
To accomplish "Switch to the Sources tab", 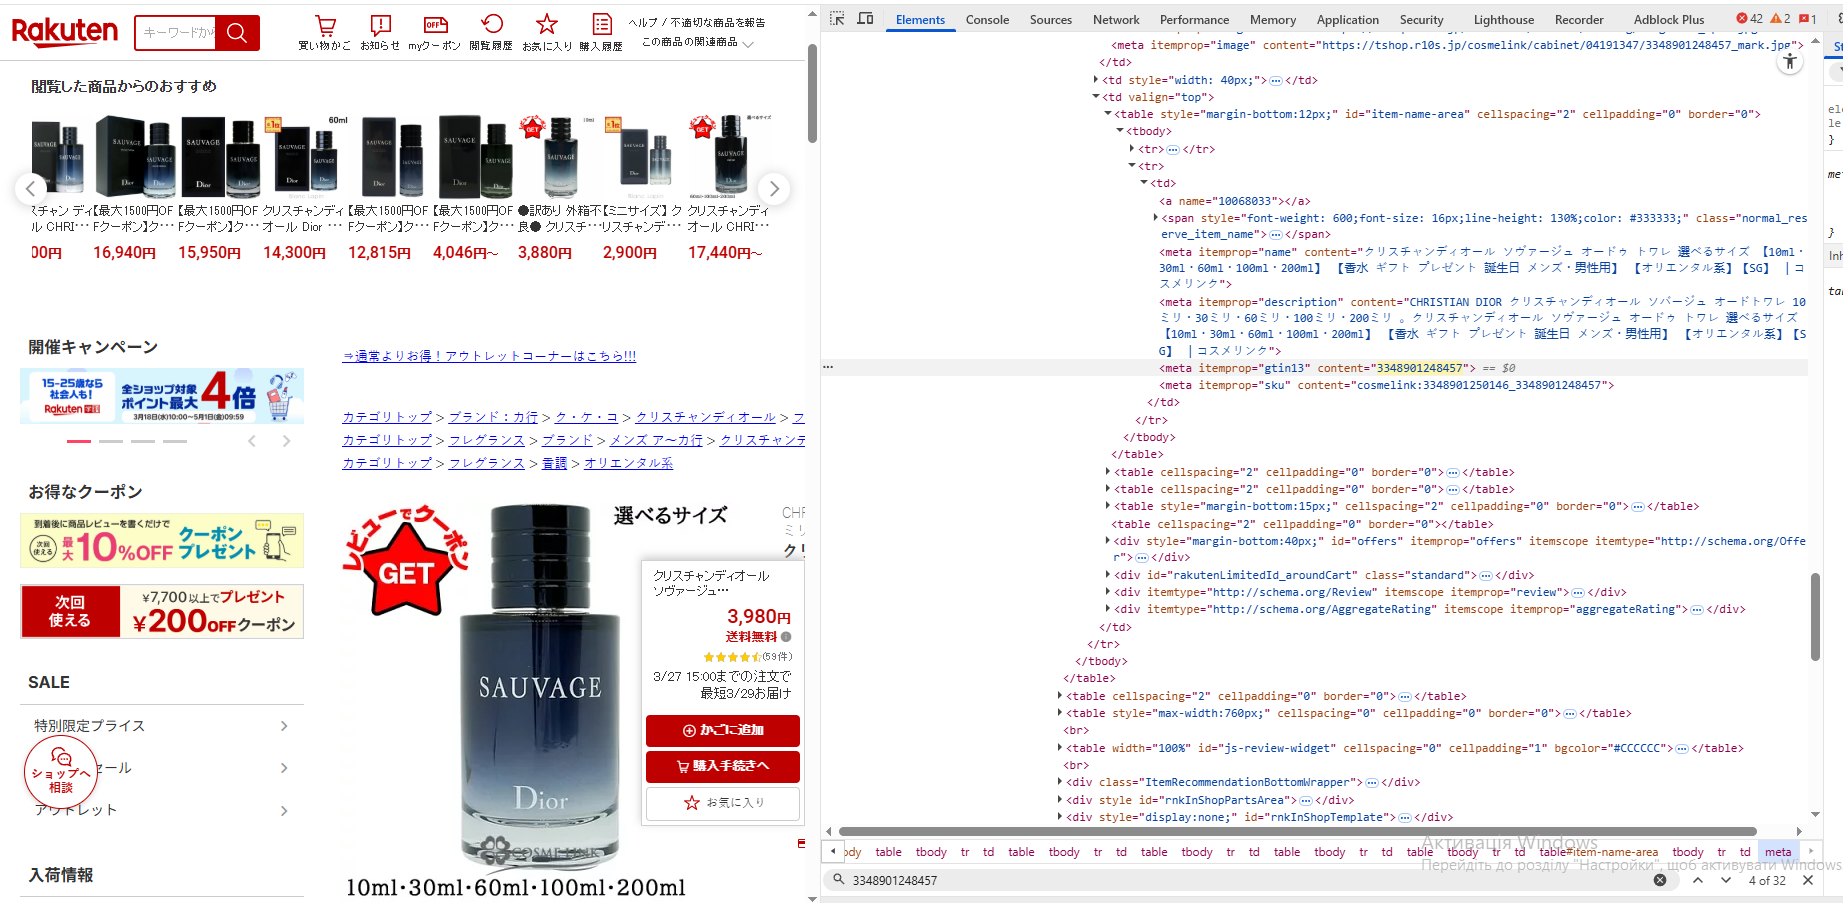I will click(x=1051, y=20).
